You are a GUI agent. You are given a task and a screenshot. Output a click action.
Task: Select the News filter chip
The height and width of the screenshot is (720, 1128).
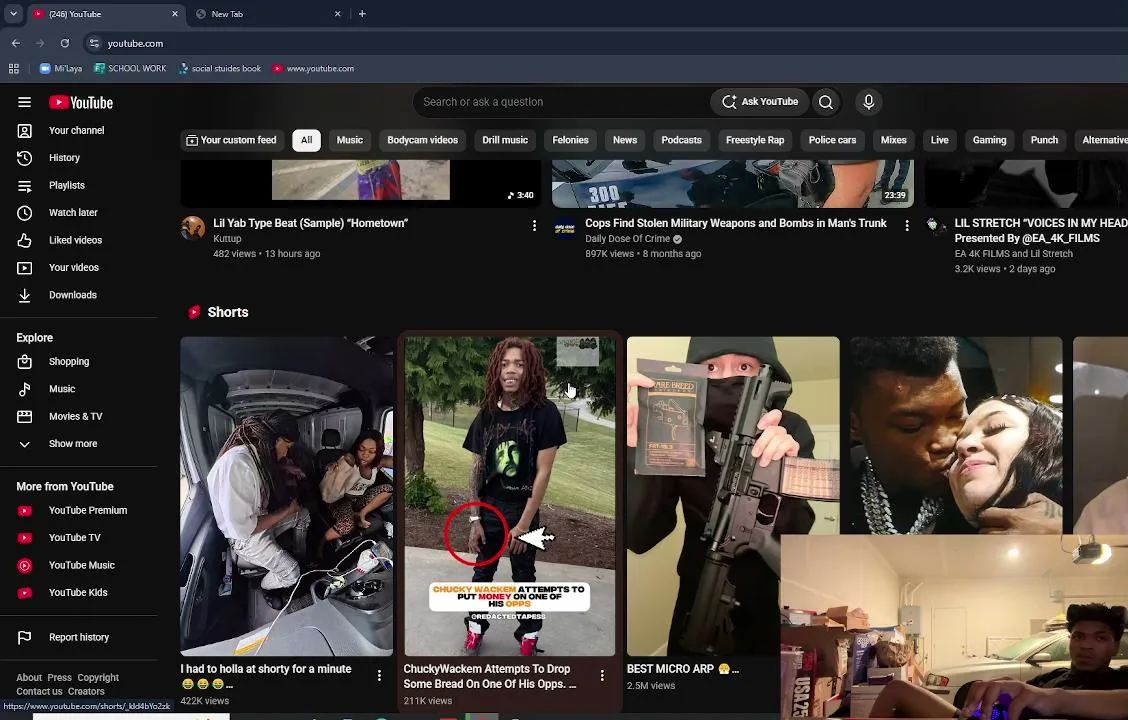click(x=624, y=140)
